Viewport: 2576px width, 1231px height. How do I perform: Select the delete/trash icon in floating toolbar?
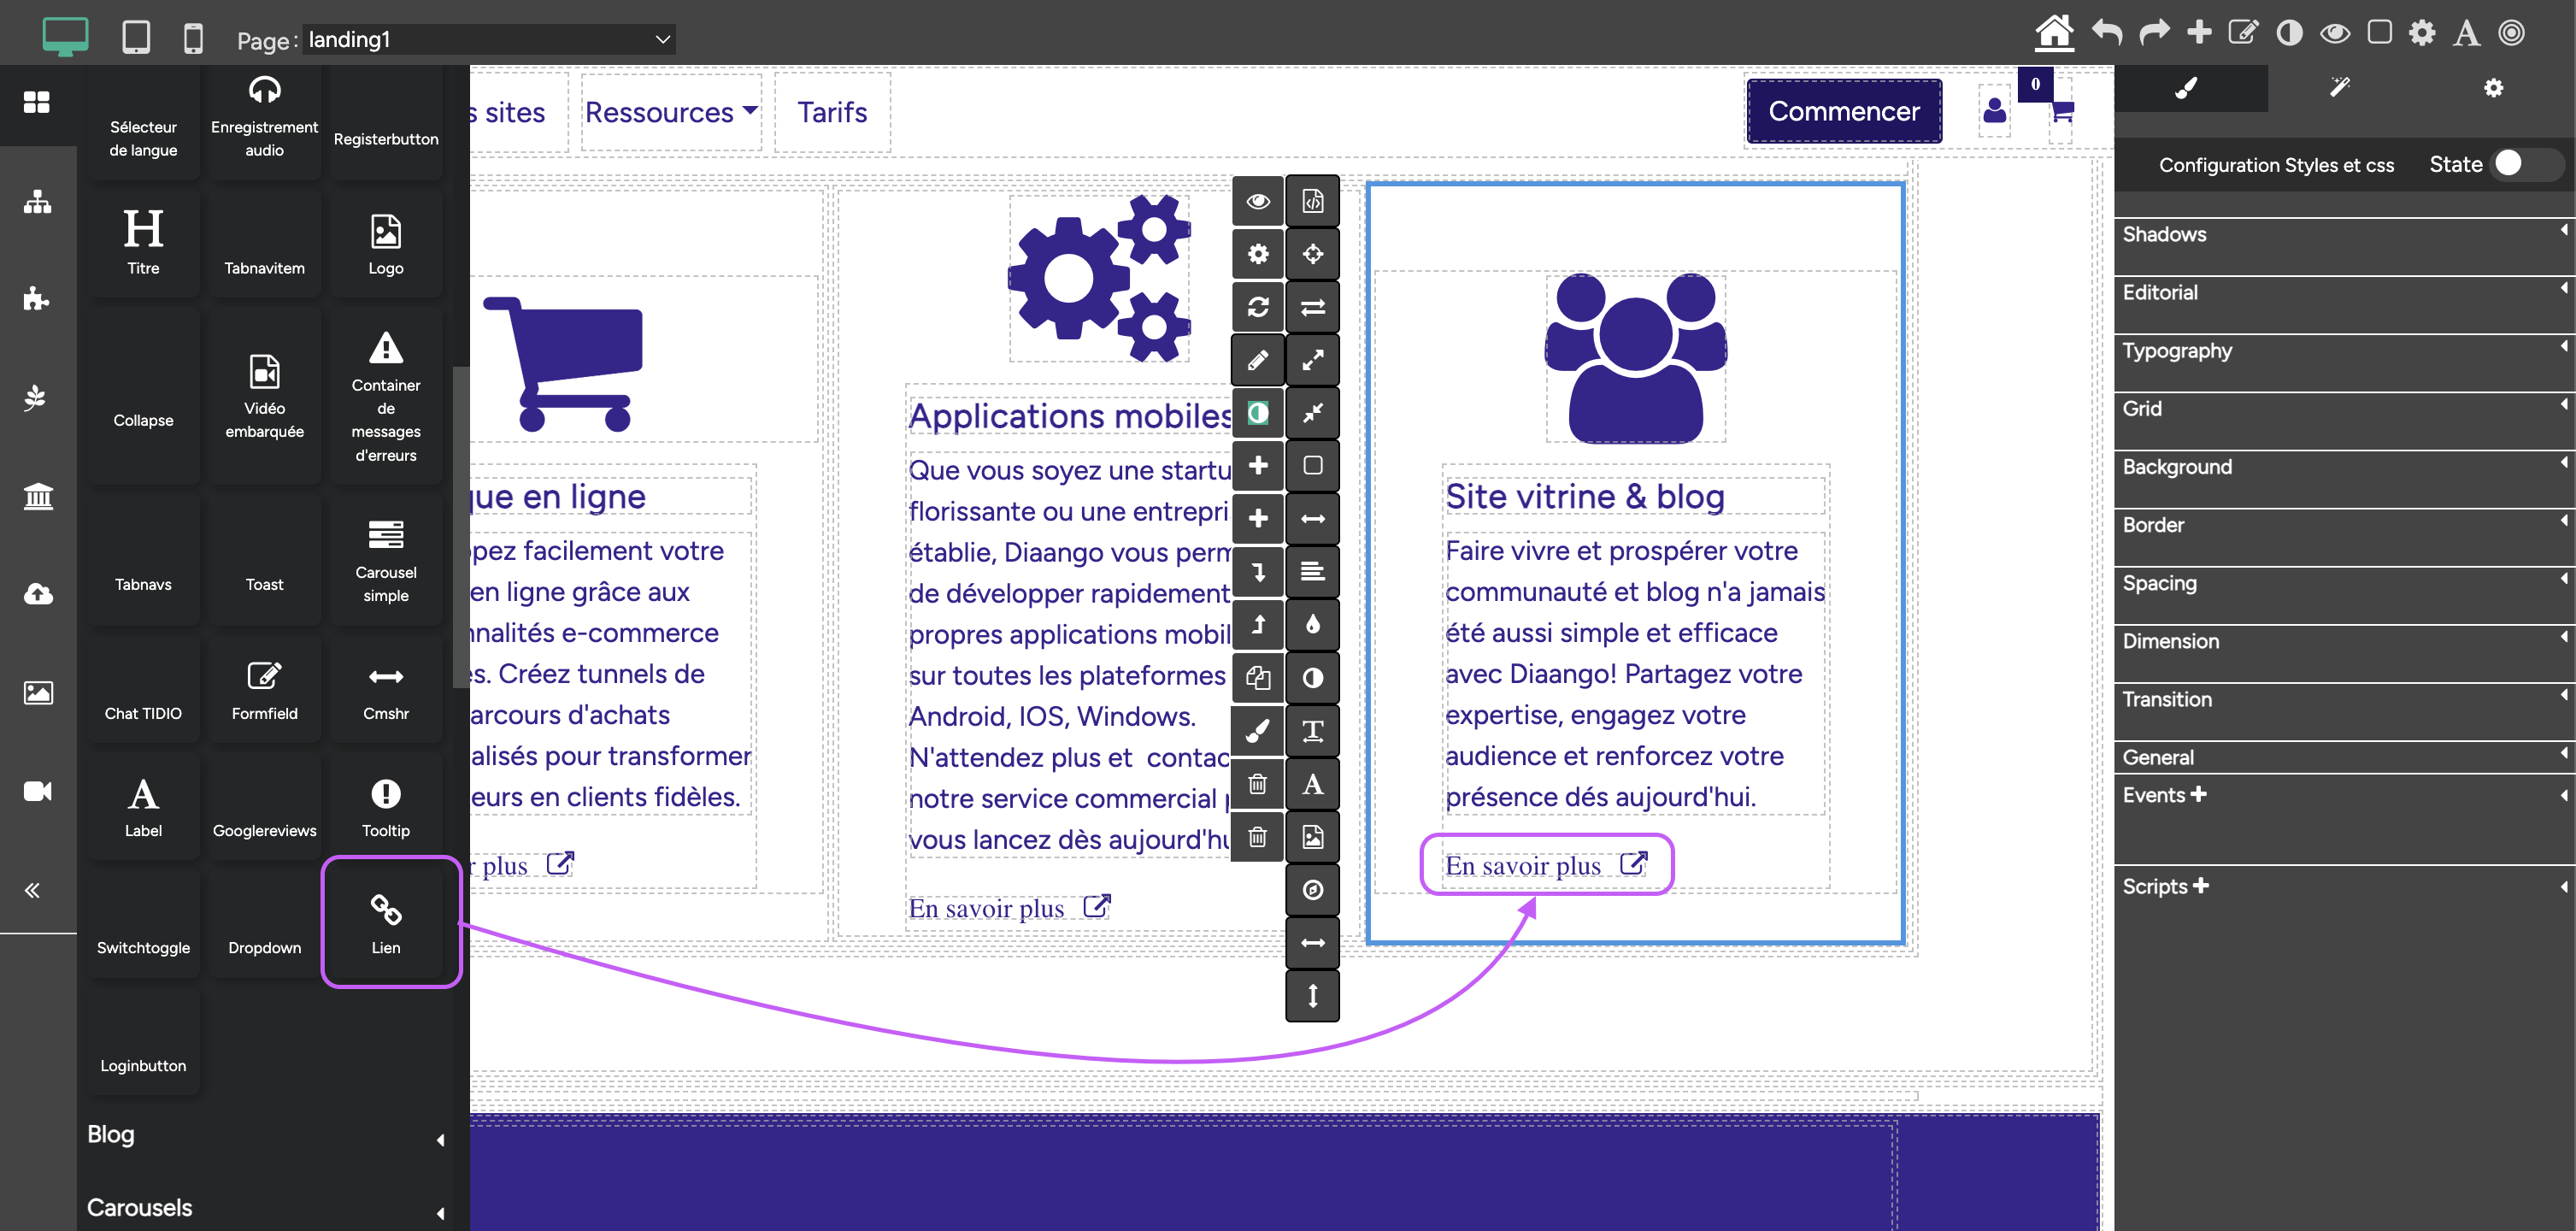(x=1258, y=784)
